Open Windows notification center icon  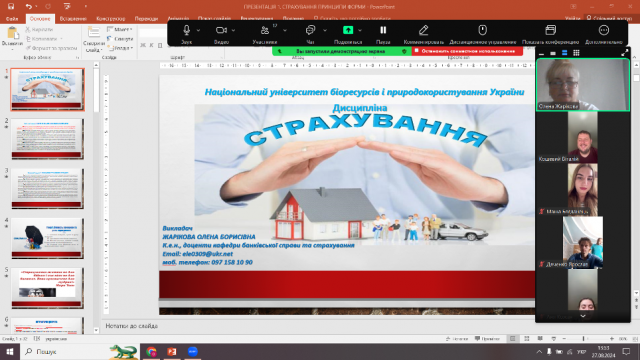click(x=627, y=351)
